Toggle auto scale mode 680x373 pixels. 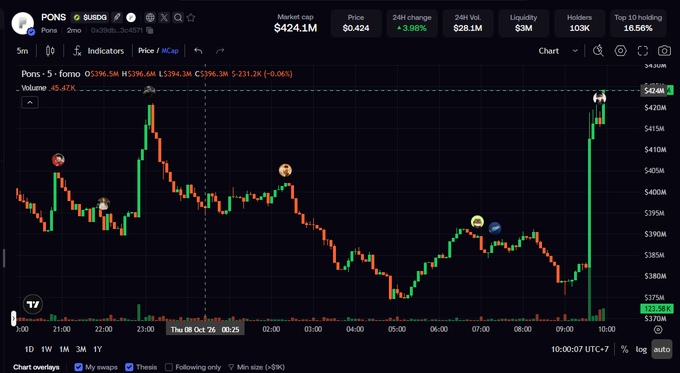[662, 349]
